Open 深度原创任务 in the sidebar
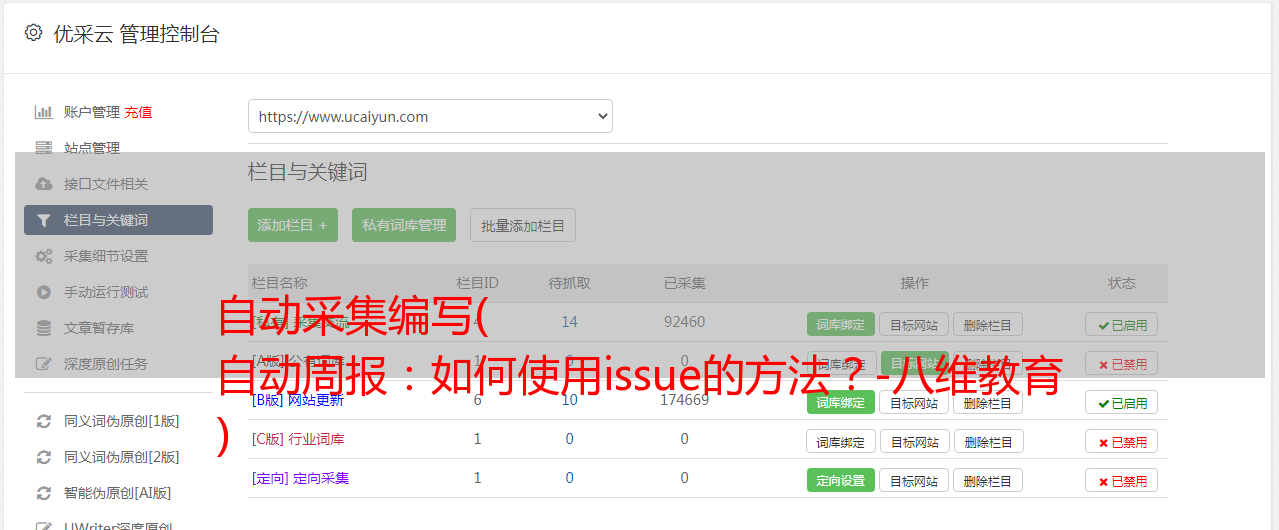 [106, 364]
